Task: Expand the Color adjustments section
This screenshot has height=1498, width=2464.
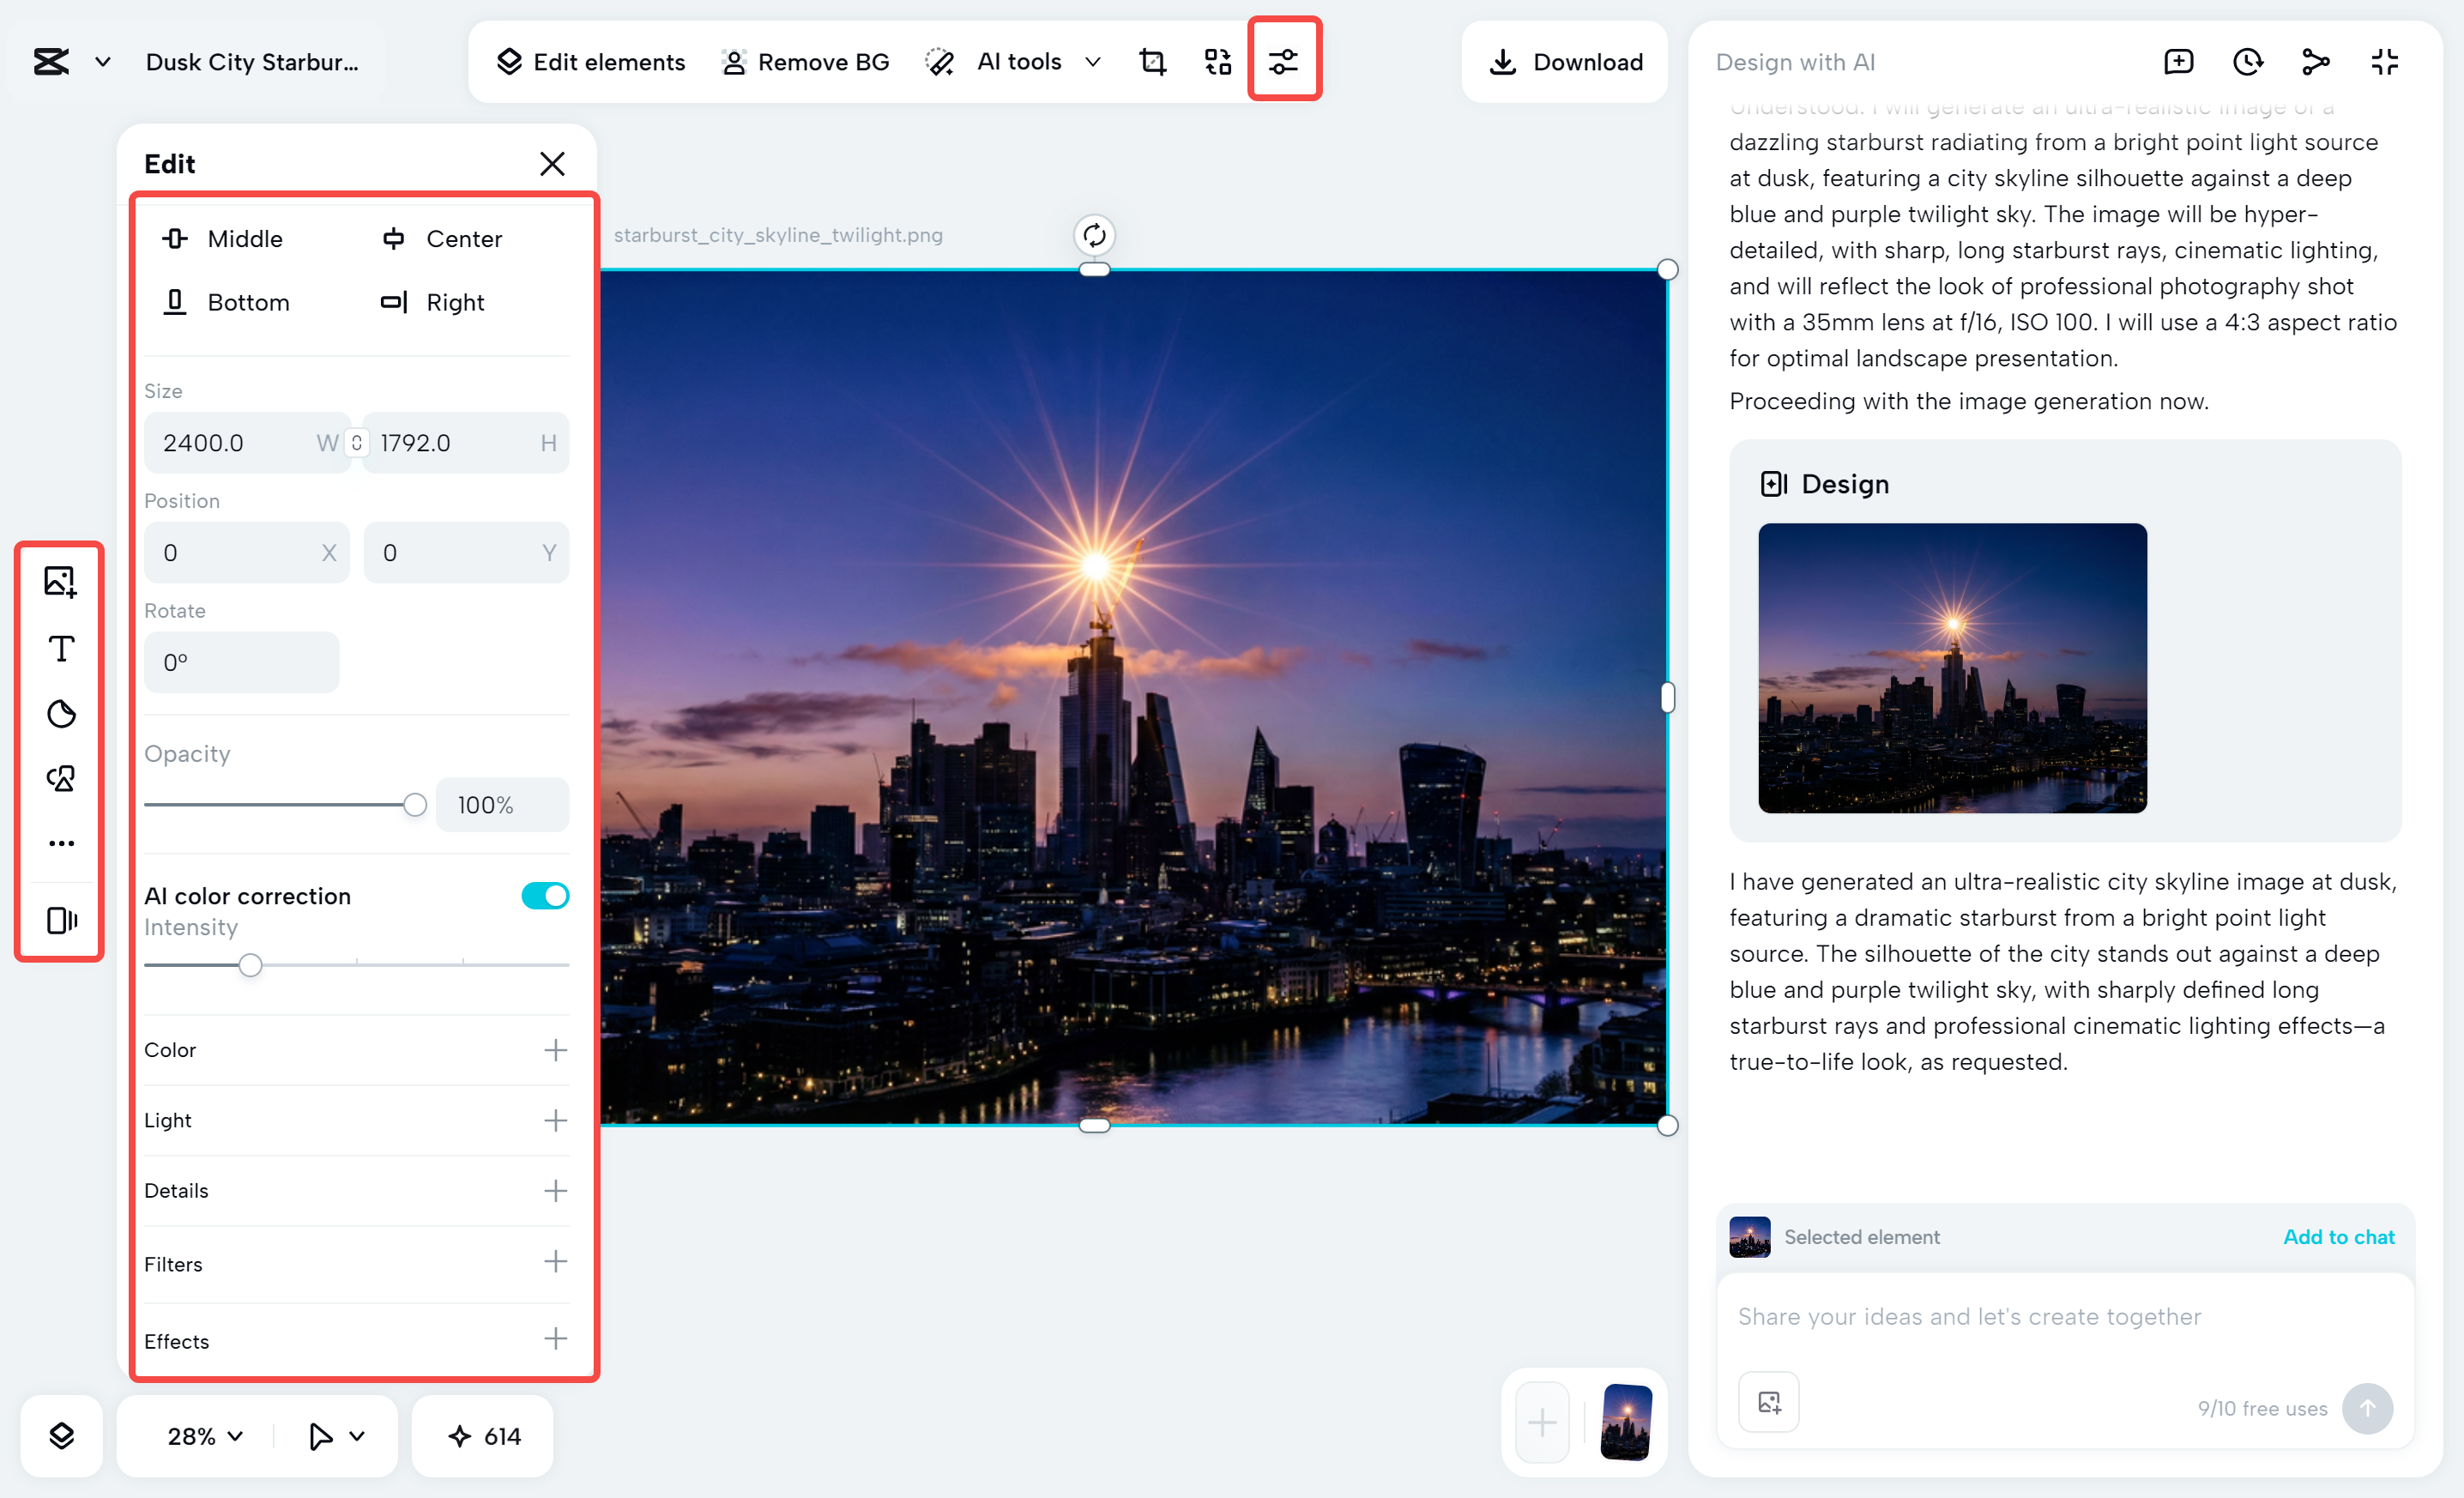Action: point(555,1050)
